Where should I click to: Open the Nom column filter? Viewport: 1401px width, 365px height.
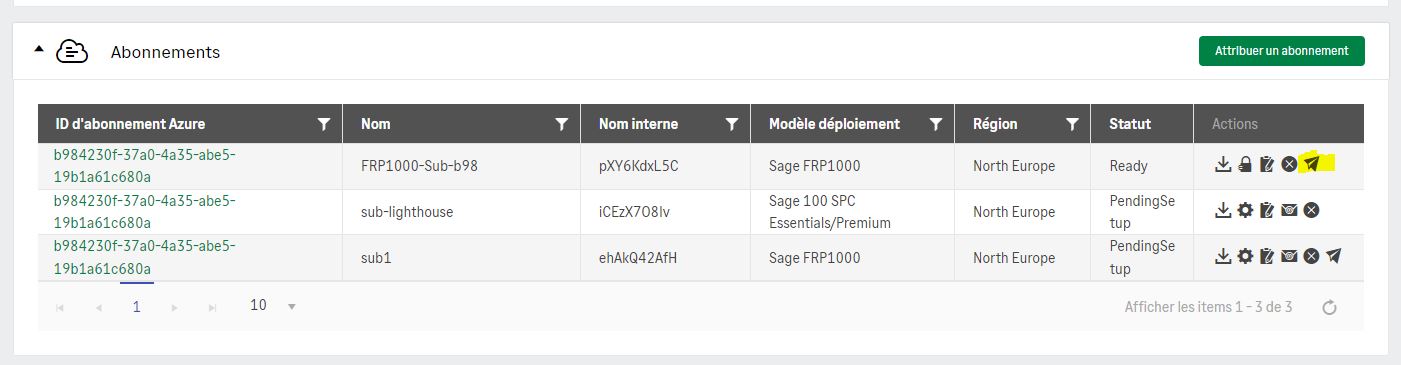coord(561,124)
